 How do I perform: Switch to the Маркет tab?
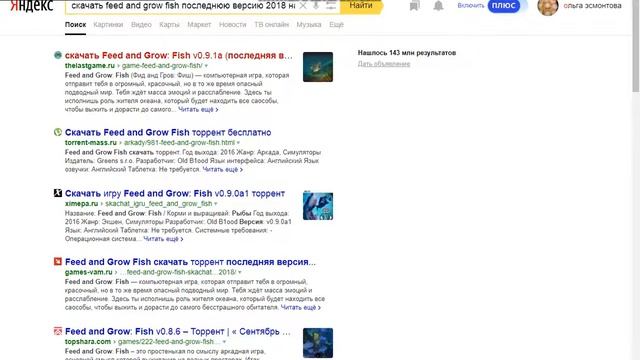click(x=199, y=24)
